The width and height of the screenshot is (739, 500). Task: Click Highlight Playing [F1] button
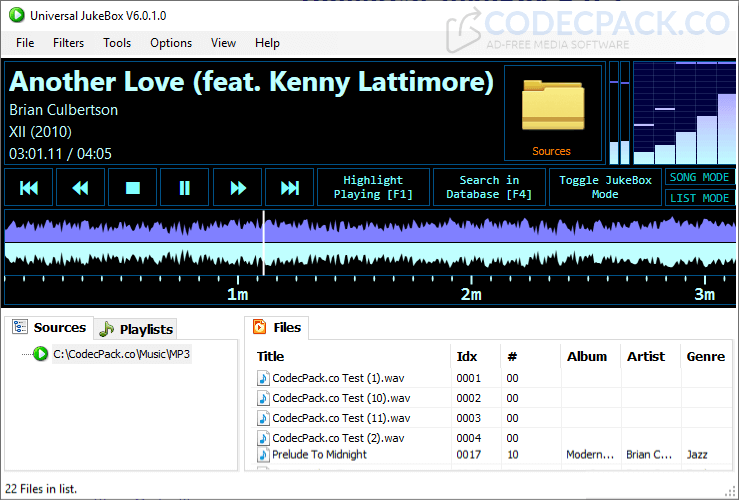point(373,188)
